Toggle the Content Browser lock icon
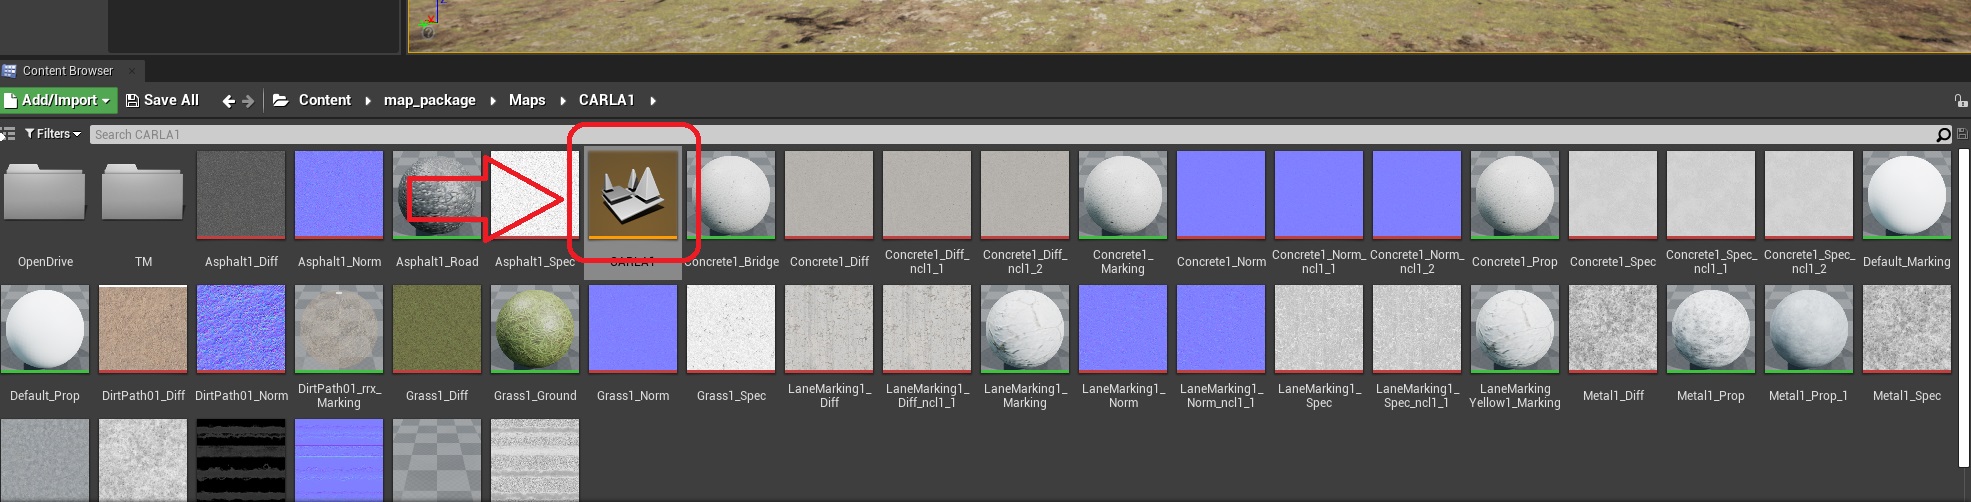Image resolution: width=1971 pixels, height=502 pixels. tap(1960, 100)
